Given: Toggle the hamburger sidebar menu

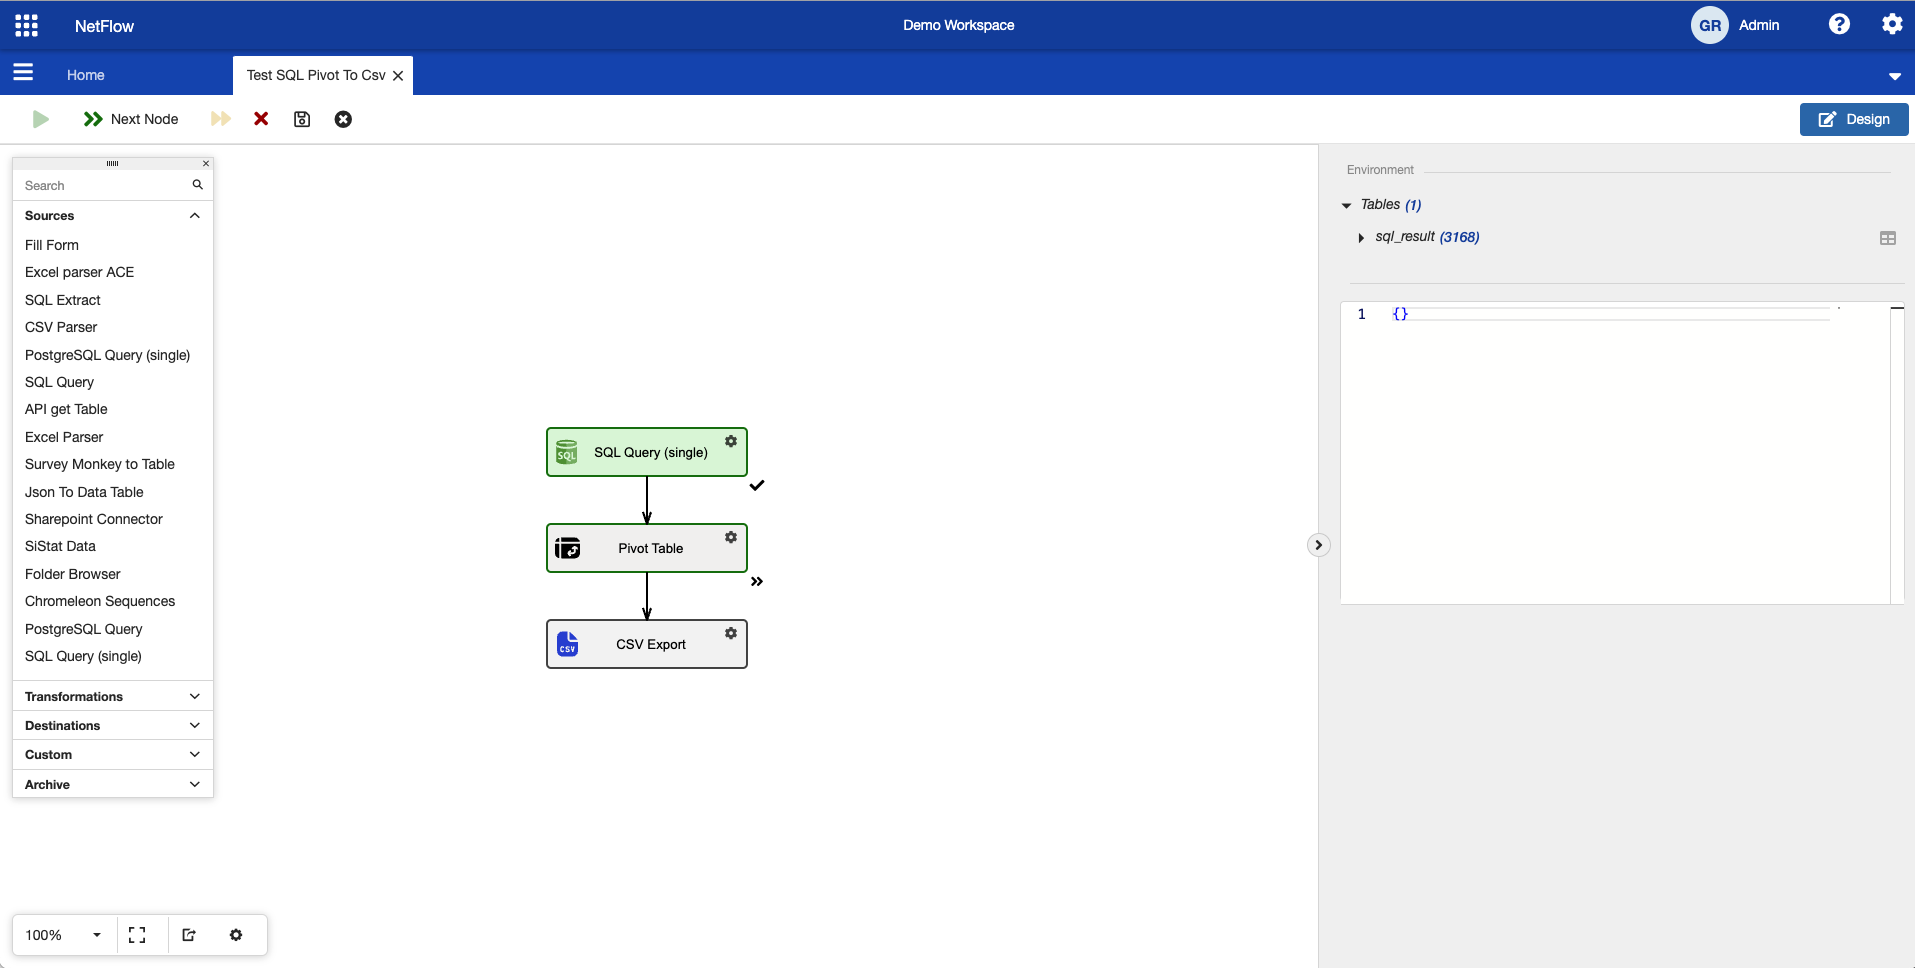Looking at the screenshot, I should click(x=23, y=73).
